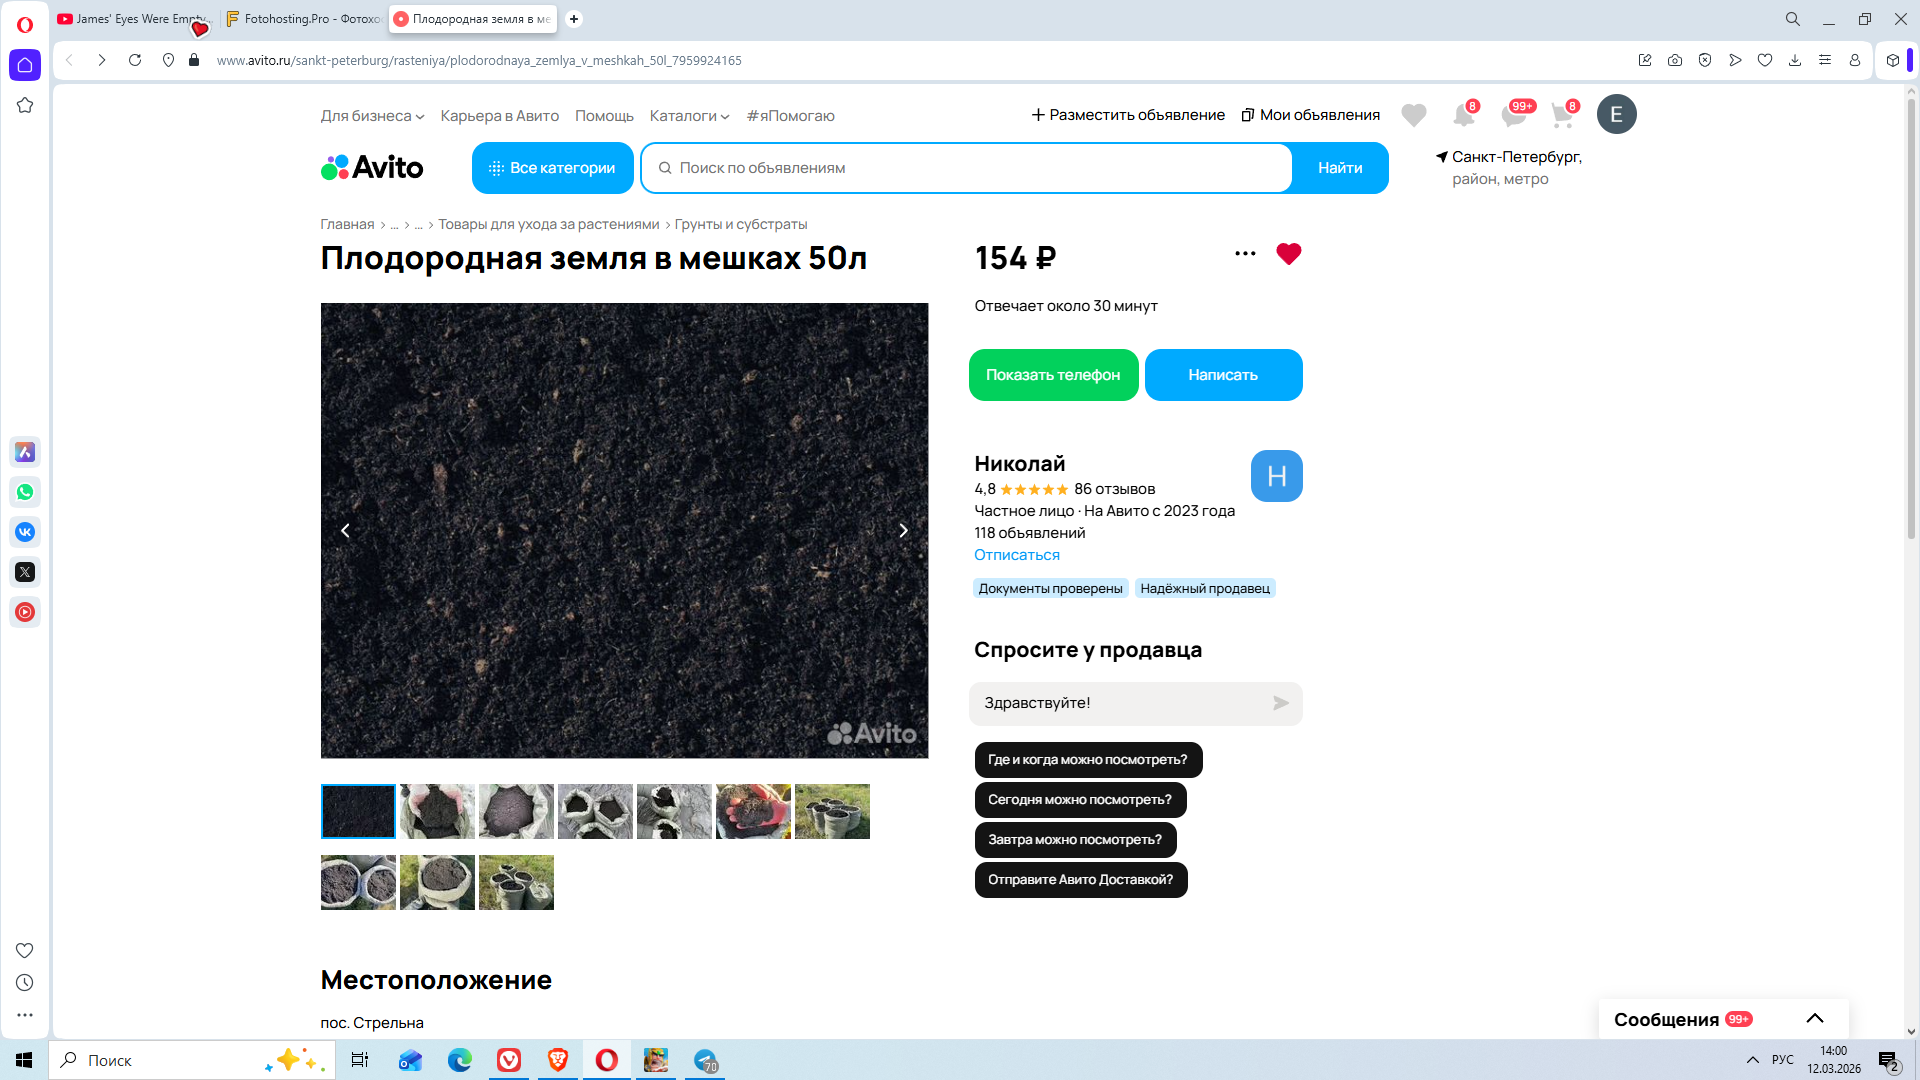This screenshot has width=1920, height=1080.
Task: Open the Avito messages chat icon
Action: [x=1513, y=115]
